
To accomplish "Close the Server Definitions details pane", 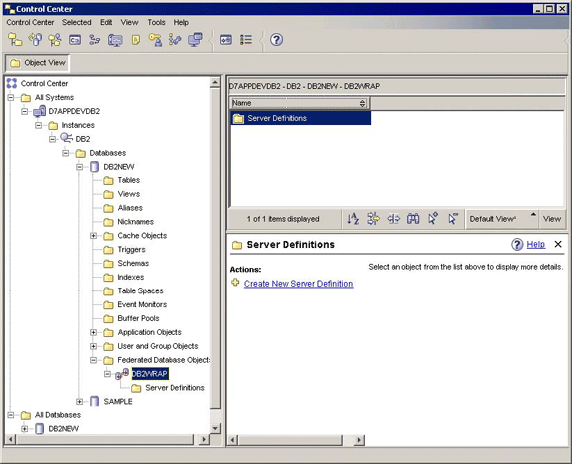I will click(x=558, y=244).
